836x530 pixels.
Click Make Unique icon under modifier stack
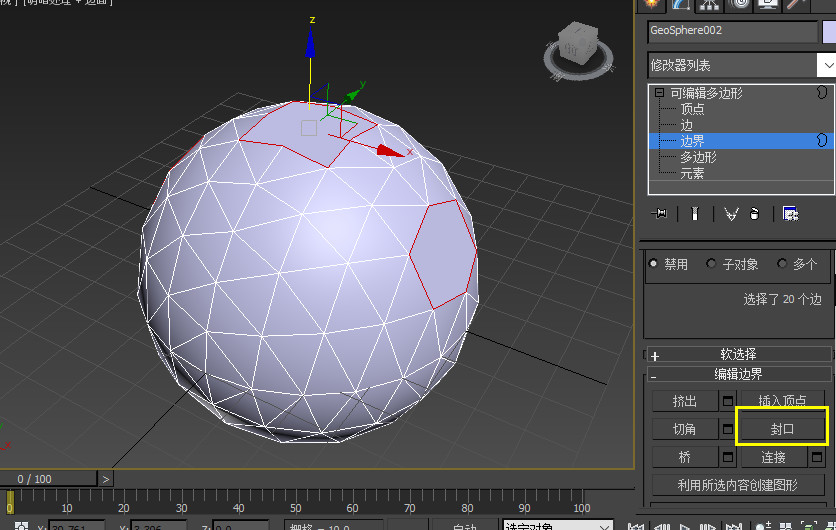(x=731, y=213)
